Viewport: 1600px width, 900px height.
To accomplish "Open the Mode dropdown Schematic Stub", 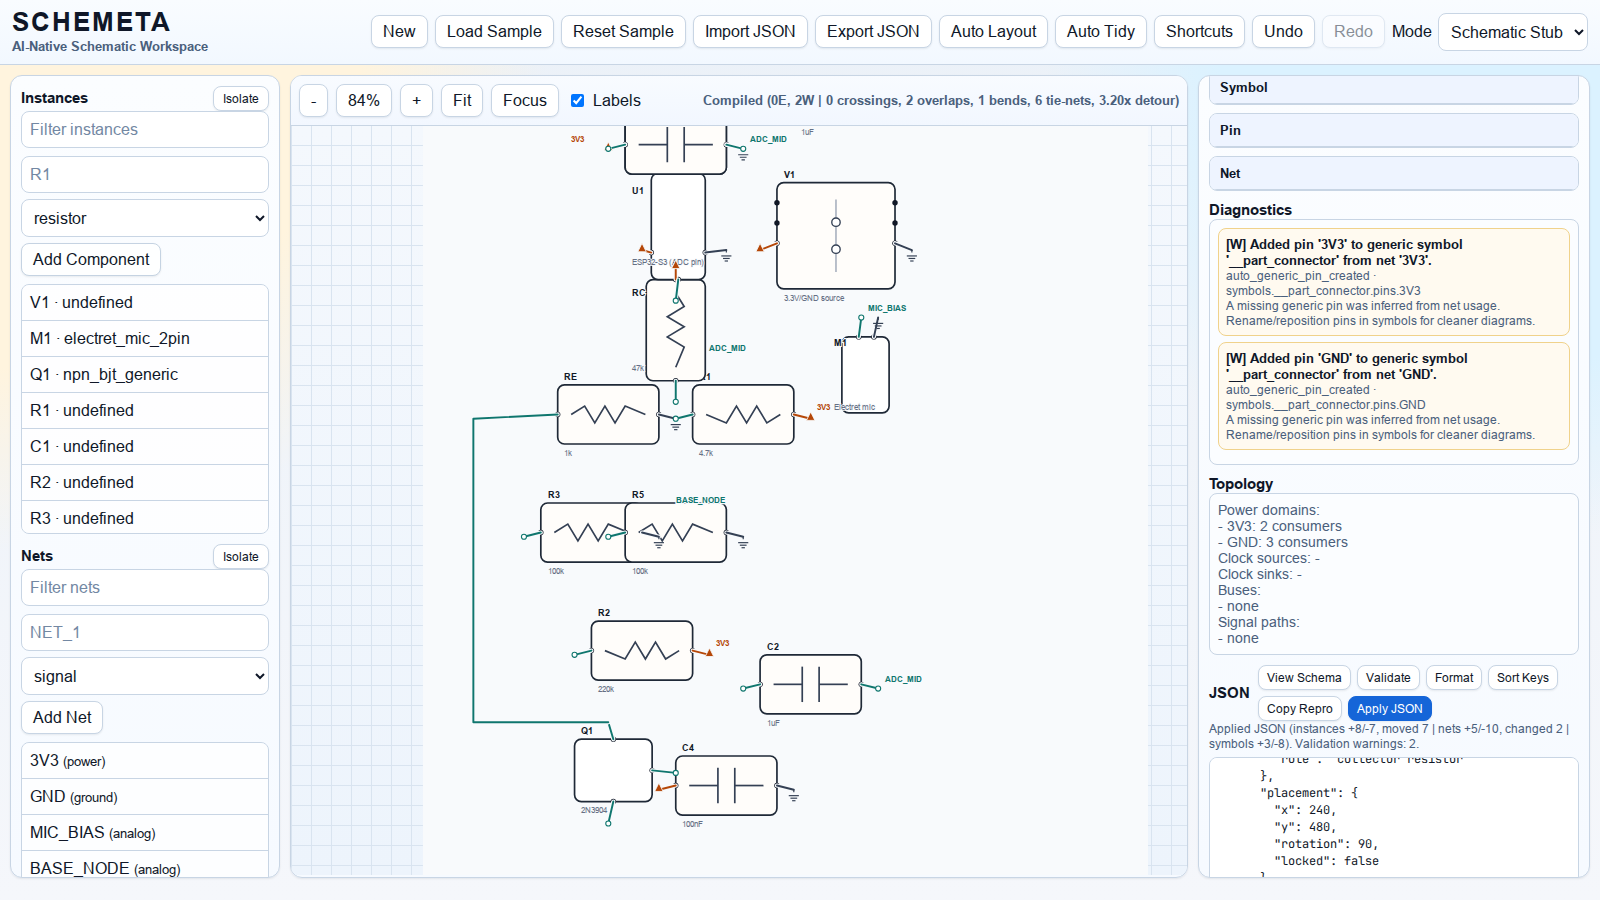I will 1512,32.
